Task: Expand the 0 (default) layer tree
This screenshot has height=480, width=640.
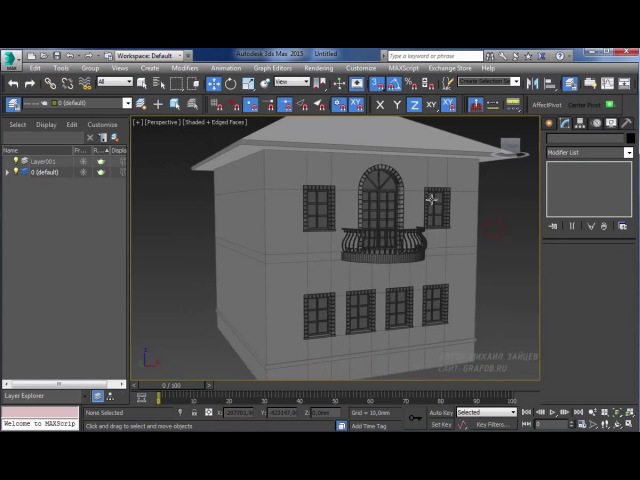Action: tap(8, 172)
